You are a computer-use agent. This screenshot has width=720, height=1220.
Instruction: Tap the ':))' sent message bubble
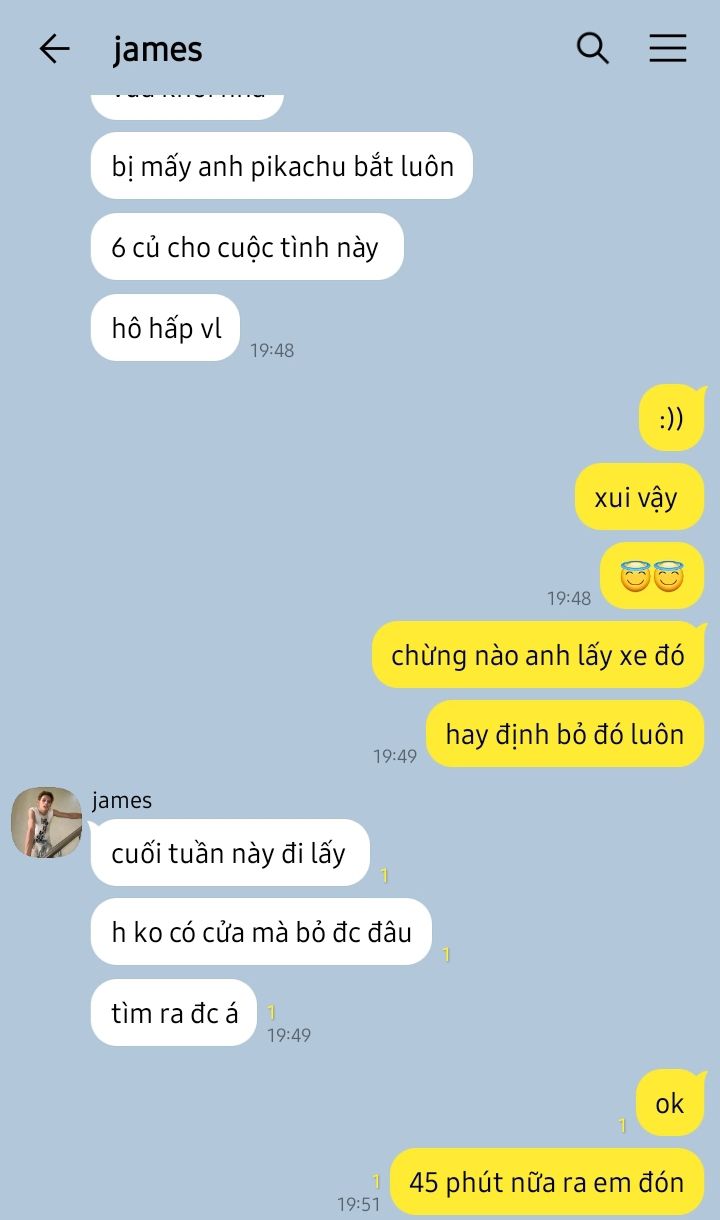(x=672, y=418)
